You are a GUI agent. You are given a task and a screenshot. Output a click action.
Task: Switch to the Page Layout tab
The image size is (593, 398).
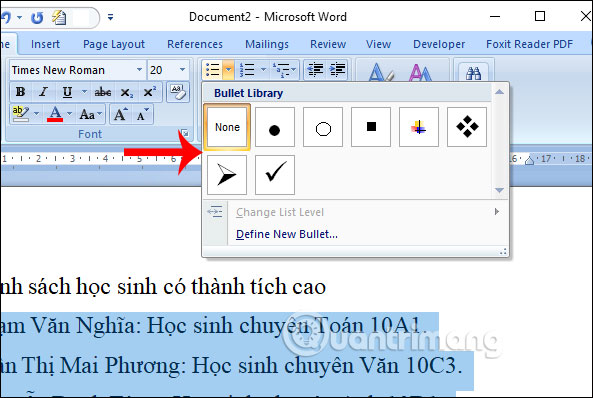pos(114,44)
